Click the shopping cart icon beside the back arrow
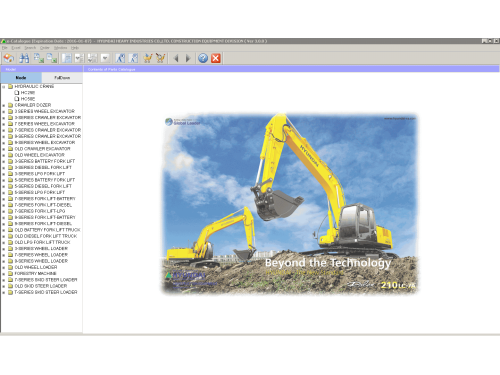This screenshot has width=500, height=375. tap(161, 58)
